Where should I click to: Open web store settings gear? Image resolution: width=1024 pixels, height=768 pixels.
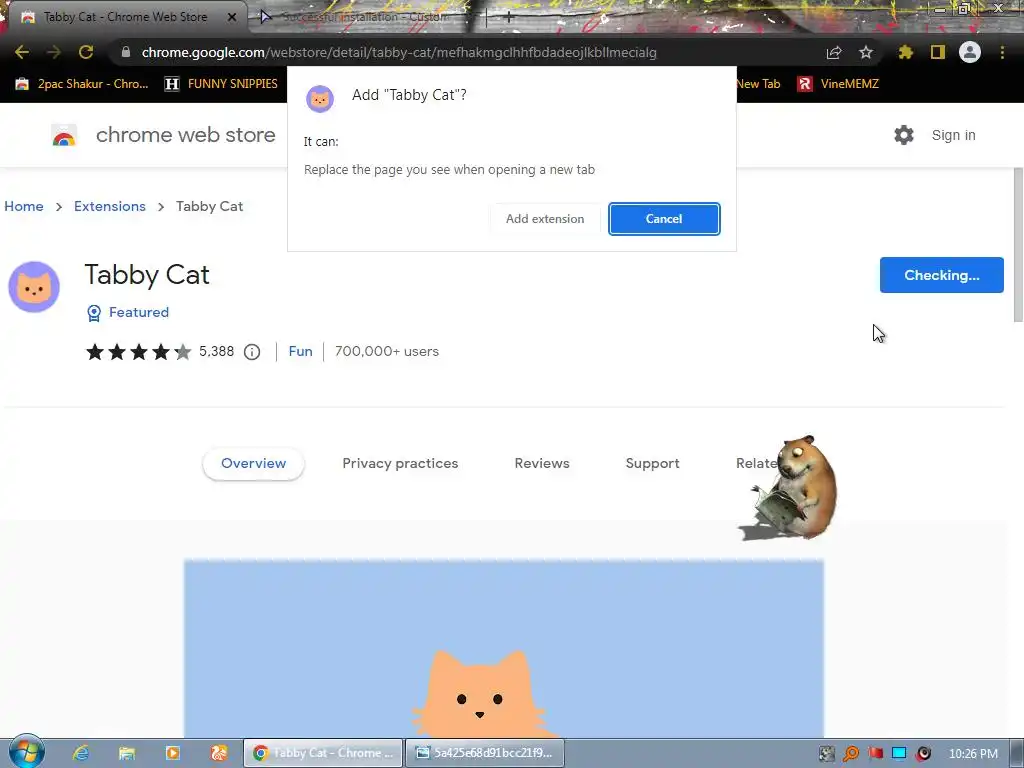(x=904, y=135)
